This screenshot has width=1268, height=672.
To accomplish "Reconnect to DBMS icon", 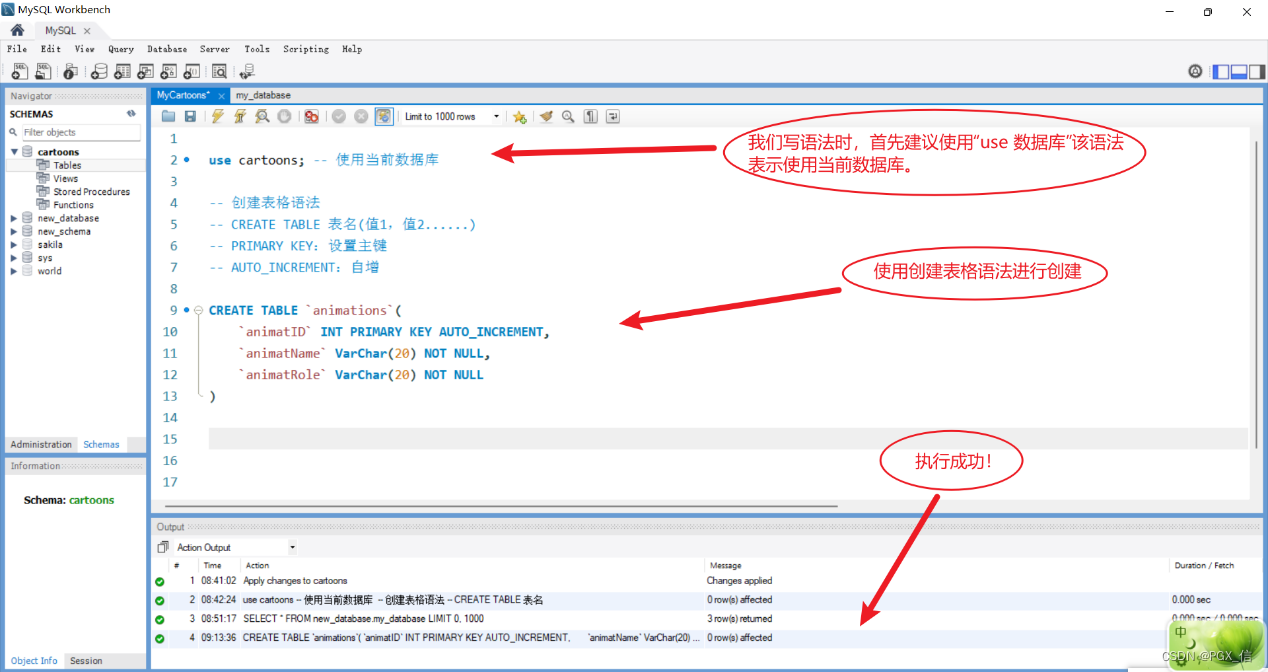I will [247, 71].
